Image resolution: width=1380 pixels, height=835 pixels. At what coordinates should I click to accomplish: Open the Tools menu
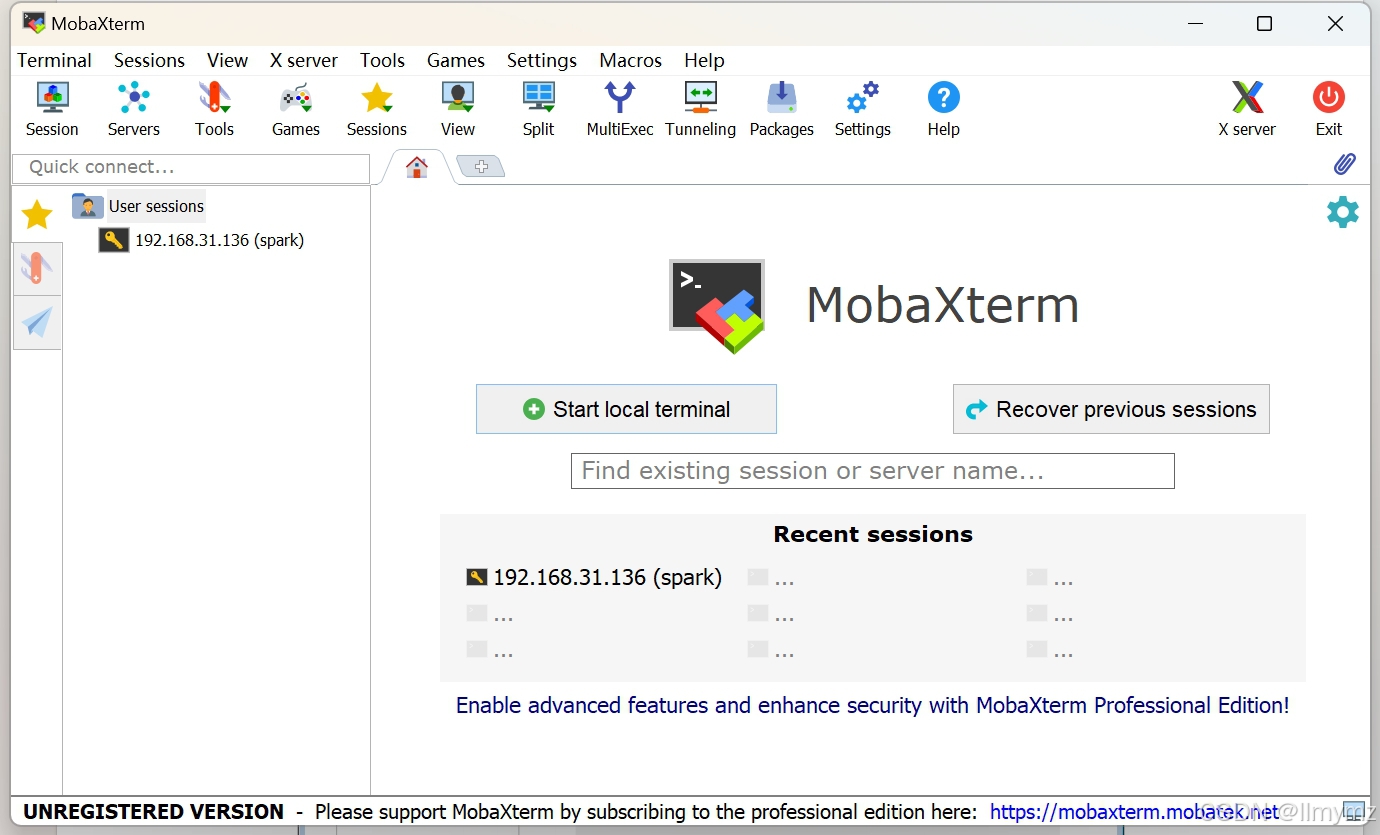(382, 60)
